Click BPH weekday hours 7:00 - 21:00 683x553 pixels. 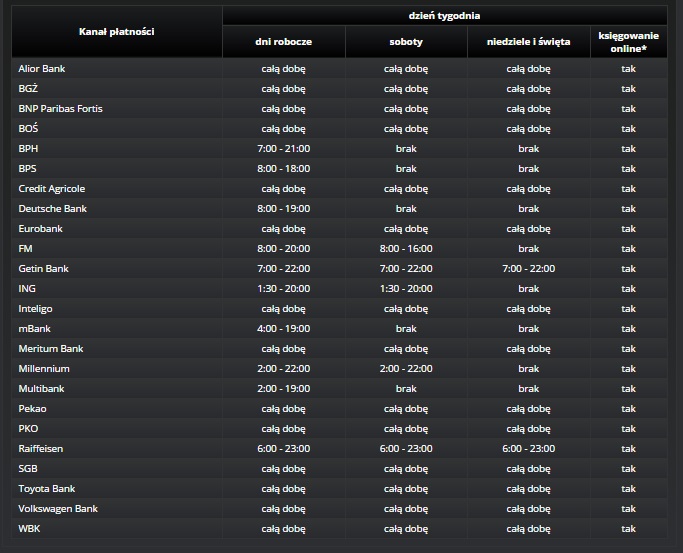pos(284,148)
